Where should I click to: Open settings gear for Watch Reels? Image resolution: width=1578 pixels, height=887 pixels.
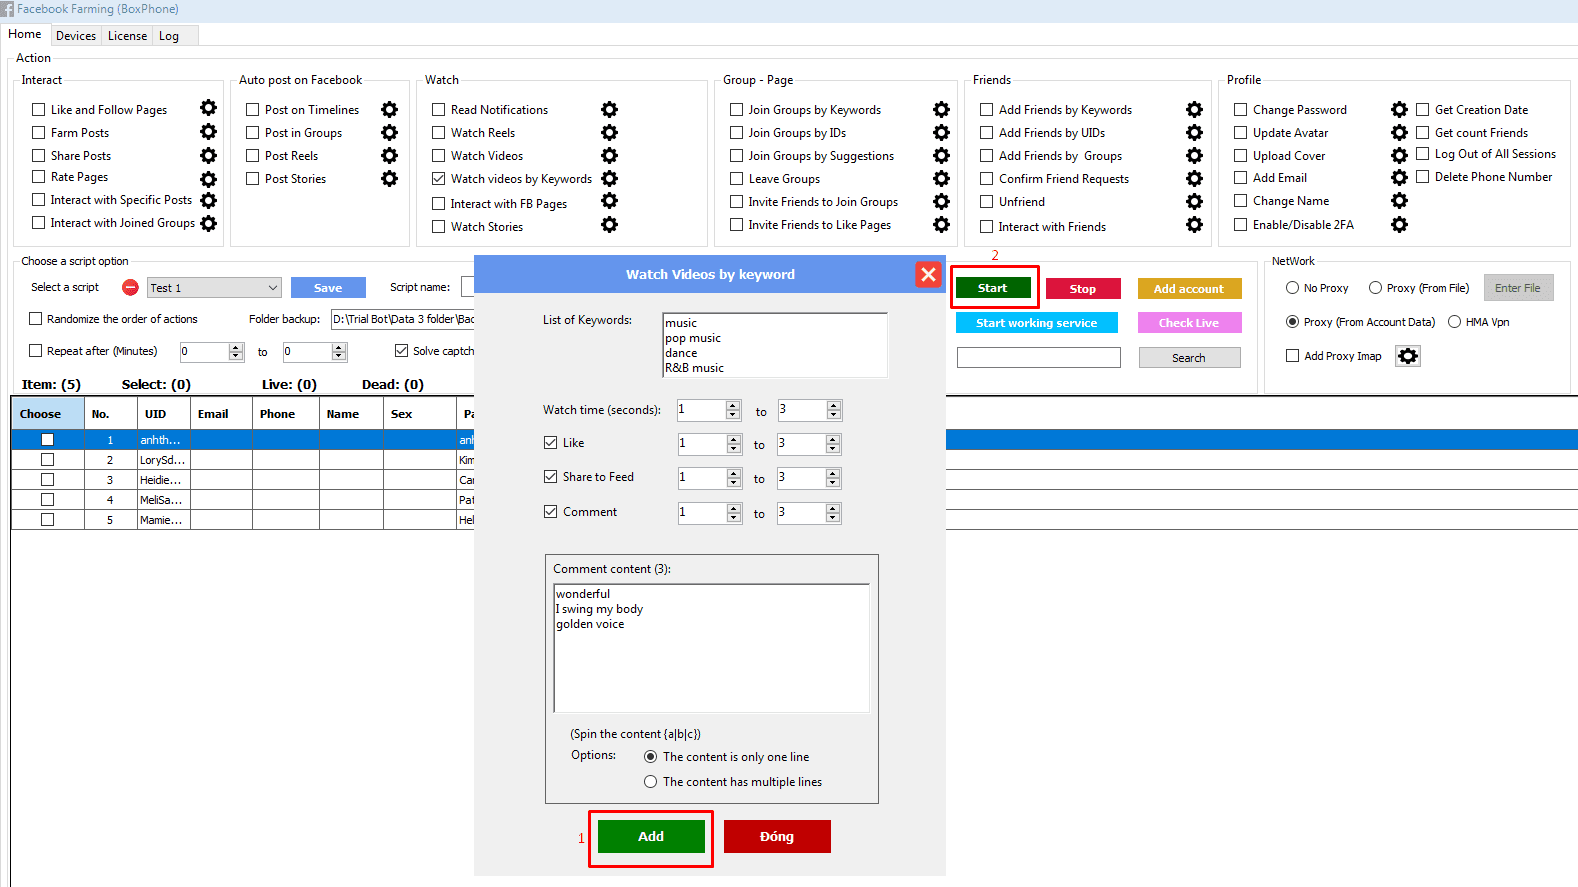[609, 132]
